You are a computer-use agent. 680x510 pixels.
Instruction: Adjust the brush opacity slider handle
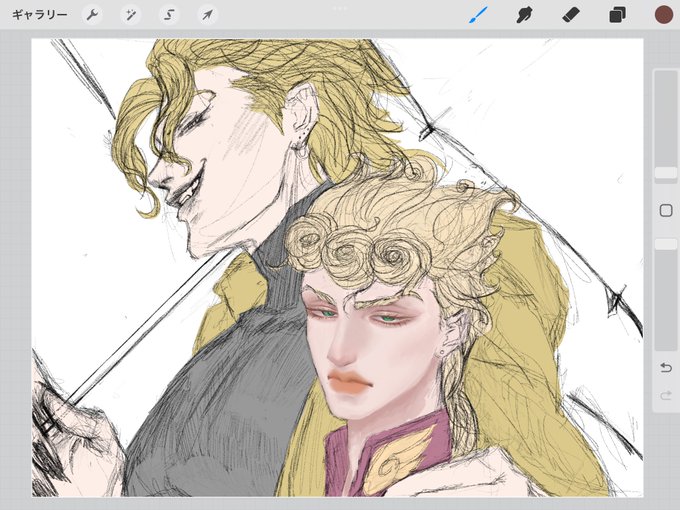666,244
